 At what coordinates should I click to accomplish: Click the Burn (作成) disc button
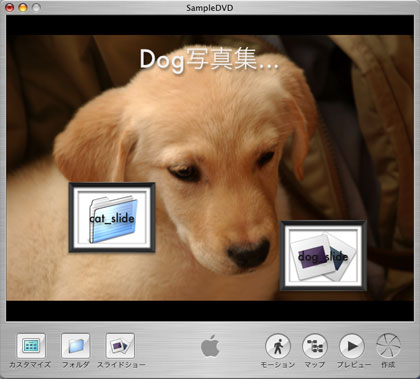[x=388, y=346]
